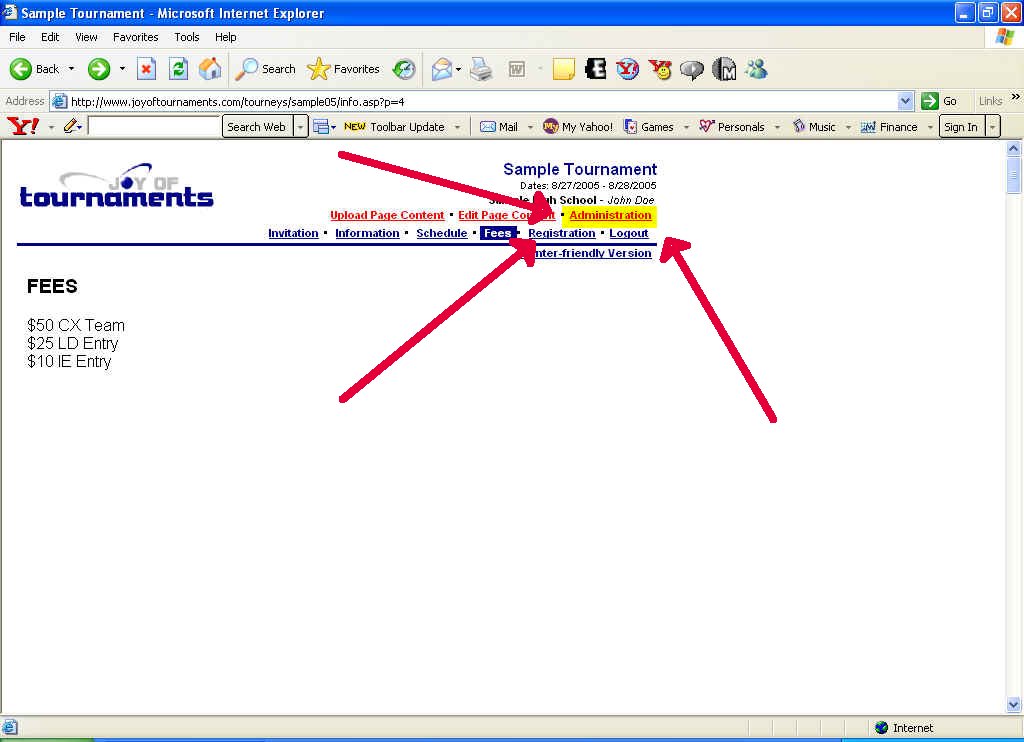Click the Yahoo! logo icon
This screenshot has width=1024, height=742.
(22, 126)
